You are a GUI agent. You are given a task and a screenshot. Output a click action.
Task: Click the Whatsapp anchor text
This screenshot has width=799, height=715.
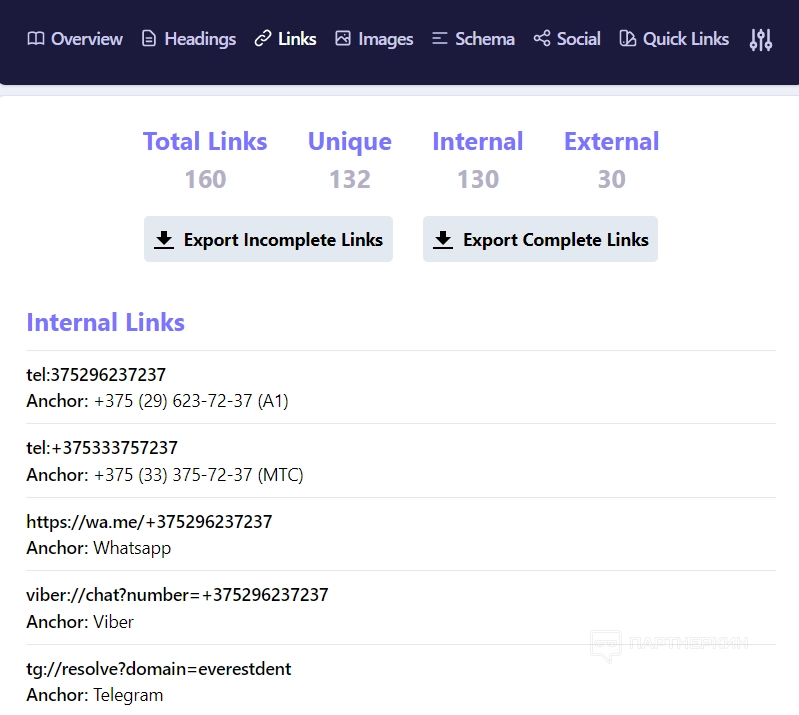click(x=132, y=548)
